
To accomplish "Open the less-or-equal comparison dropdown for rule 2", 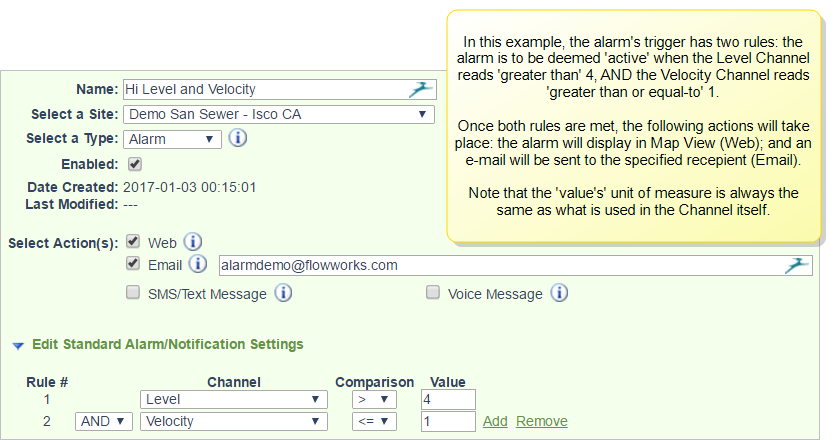I will pos(374,421).
